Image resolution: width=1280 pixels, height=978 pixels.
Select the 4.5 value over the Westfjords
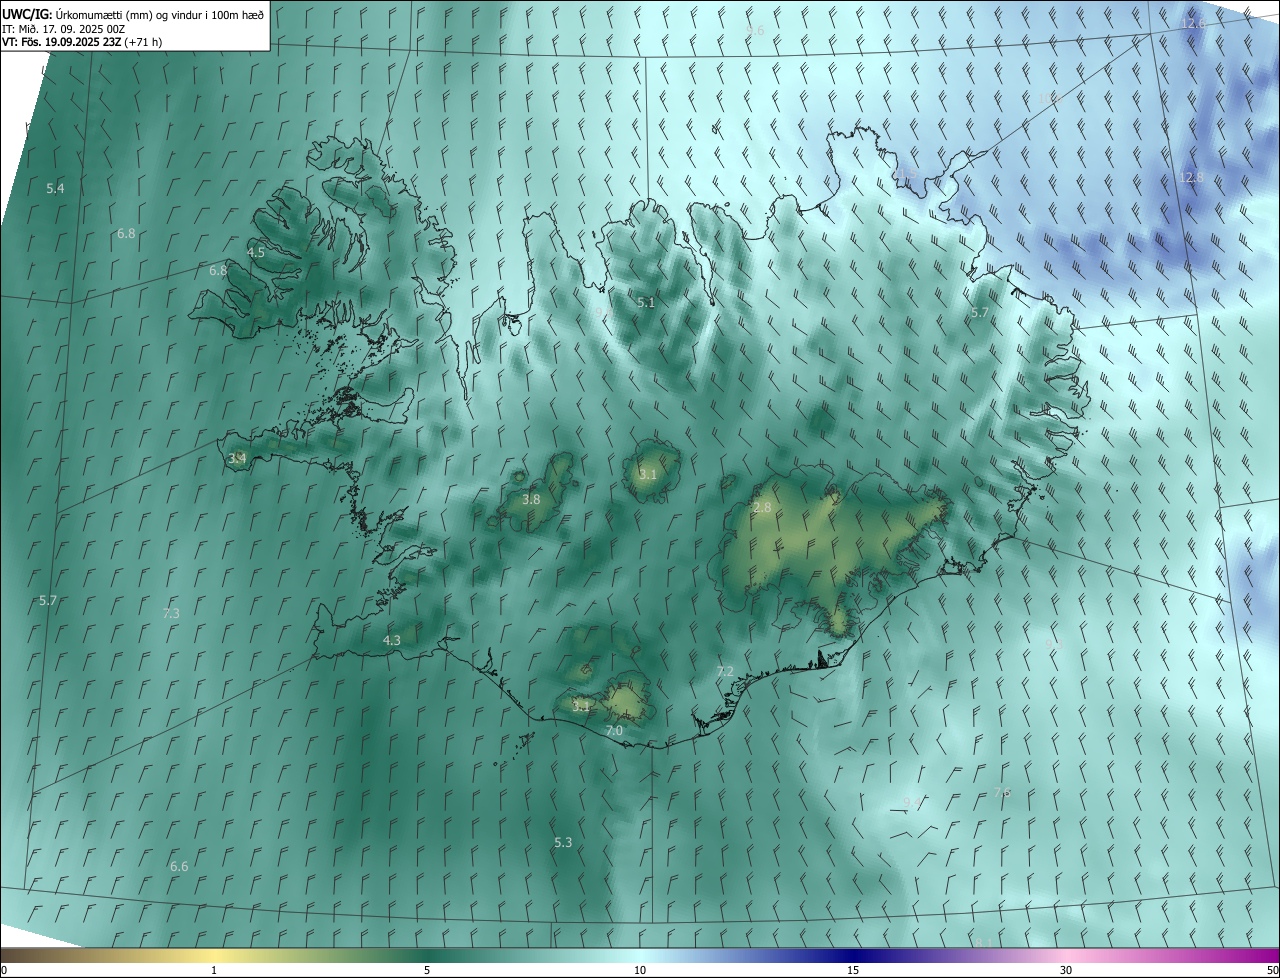point(256,252)
